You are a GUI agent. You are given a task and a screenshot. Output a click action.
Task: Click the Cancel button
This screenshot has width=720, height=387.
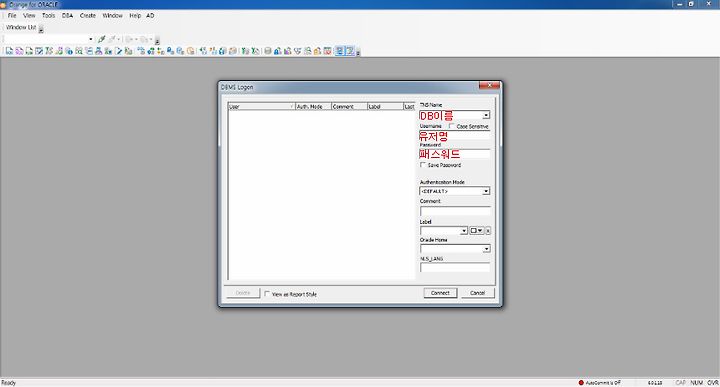[x=478, y=293]
